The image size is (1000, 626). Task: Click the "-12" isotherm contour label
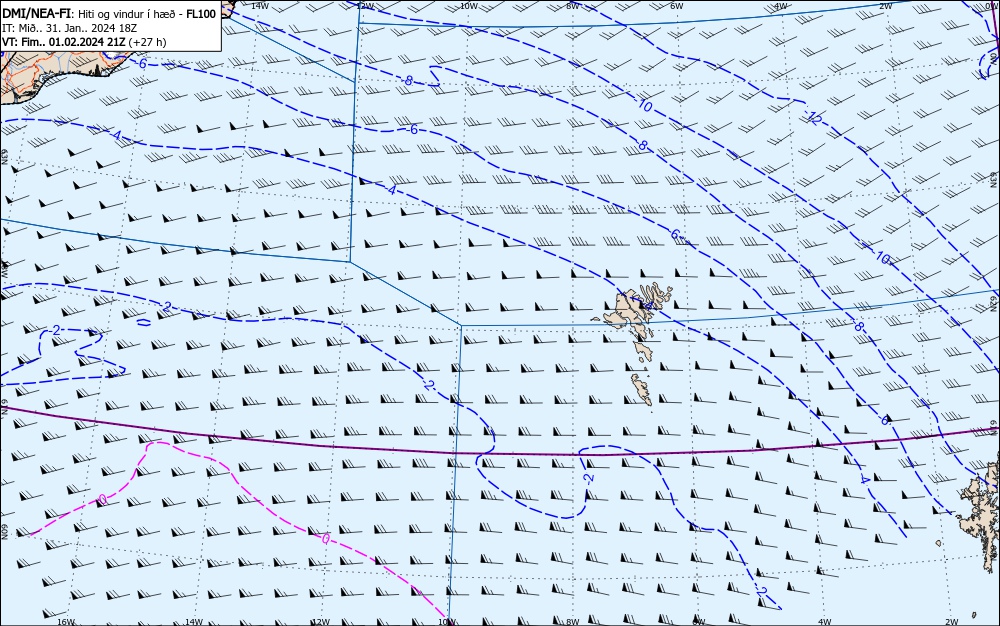(x=812, y=117)
